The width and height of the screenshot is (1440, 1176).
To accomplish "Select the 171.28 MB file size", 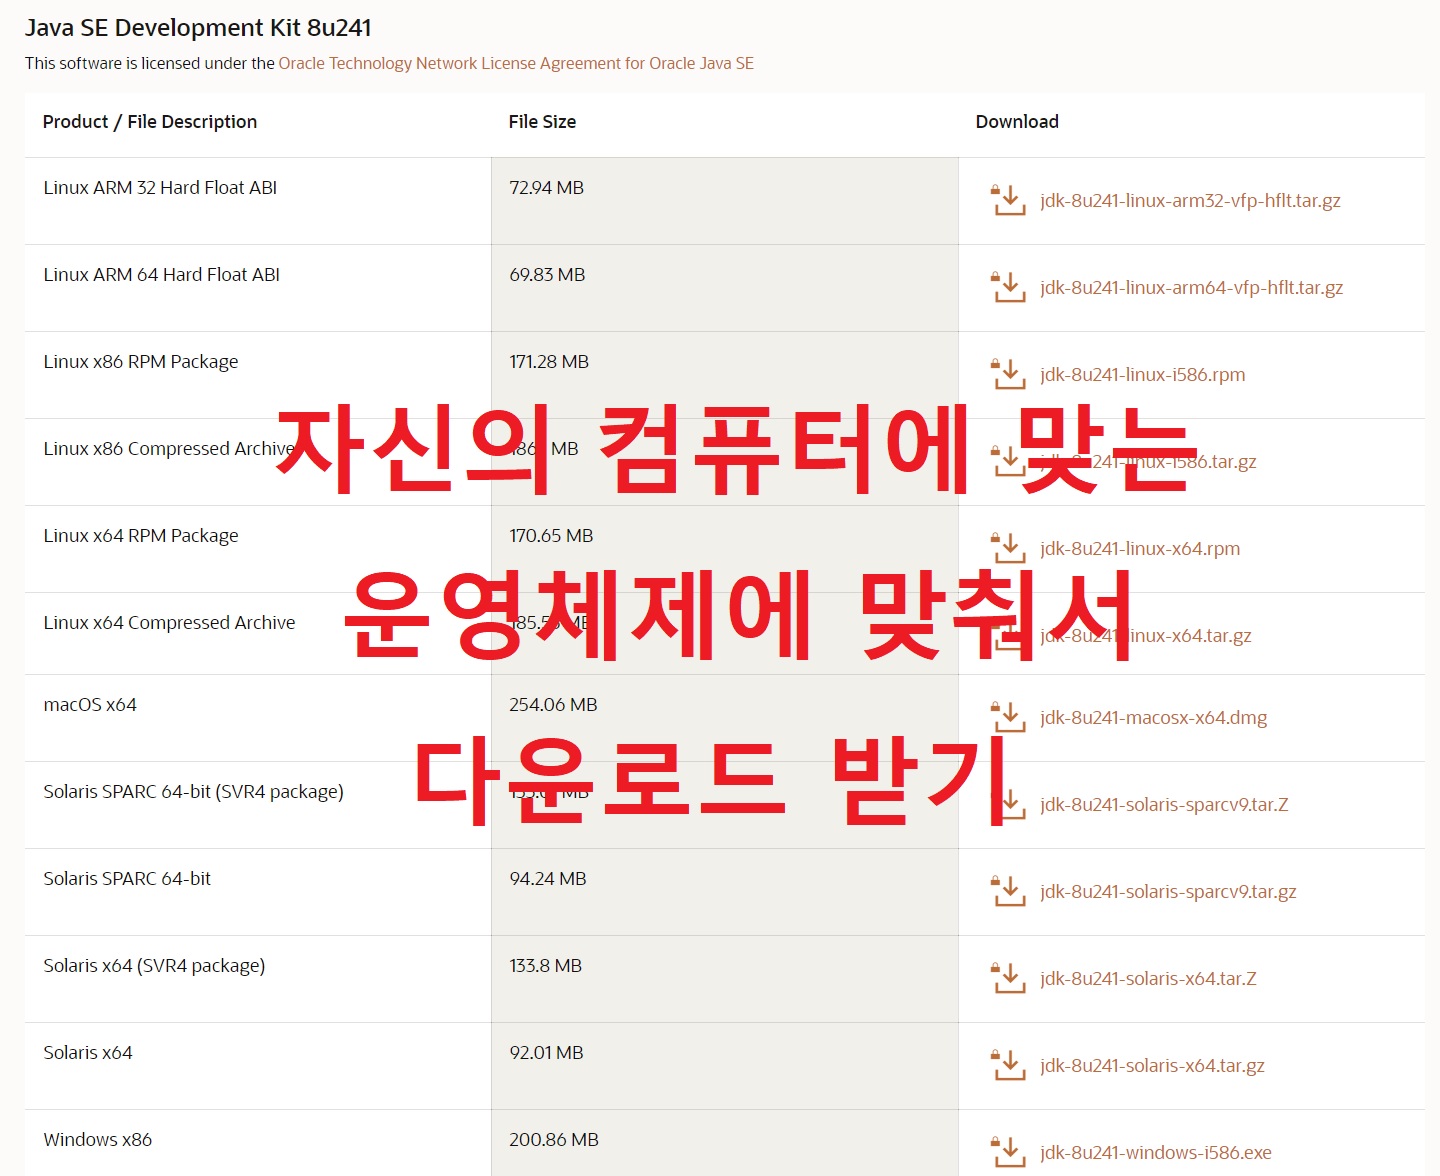I will click(549, 361).
